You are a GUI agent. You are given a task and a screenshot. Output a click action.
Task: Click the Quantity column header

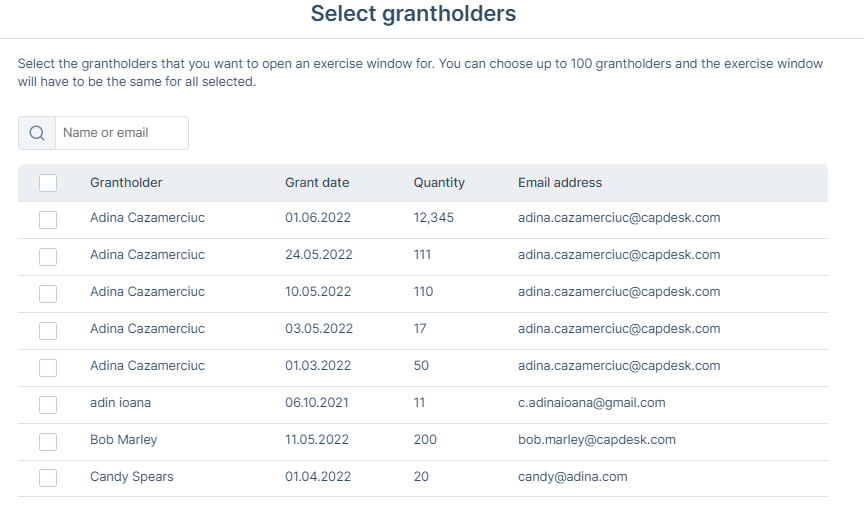click(x=439, y=182)
